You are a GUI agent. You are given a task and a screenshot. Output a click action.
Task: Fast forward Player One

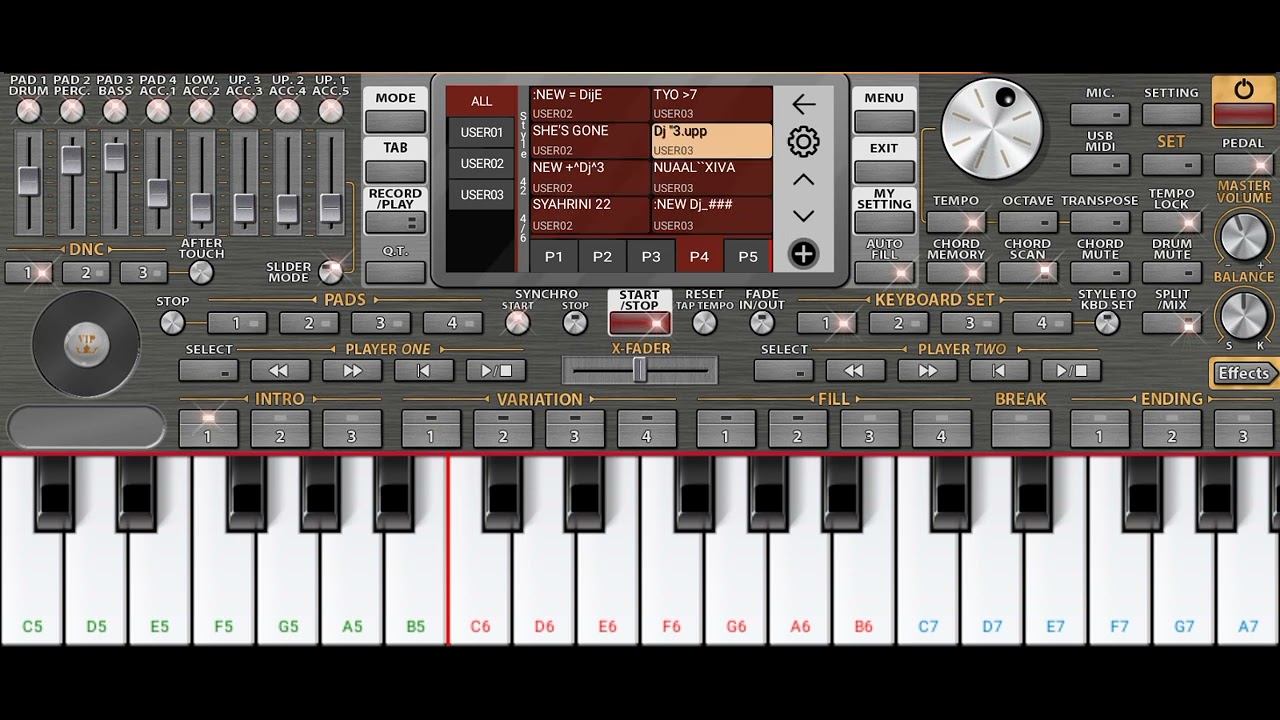(x=351, y=371)
